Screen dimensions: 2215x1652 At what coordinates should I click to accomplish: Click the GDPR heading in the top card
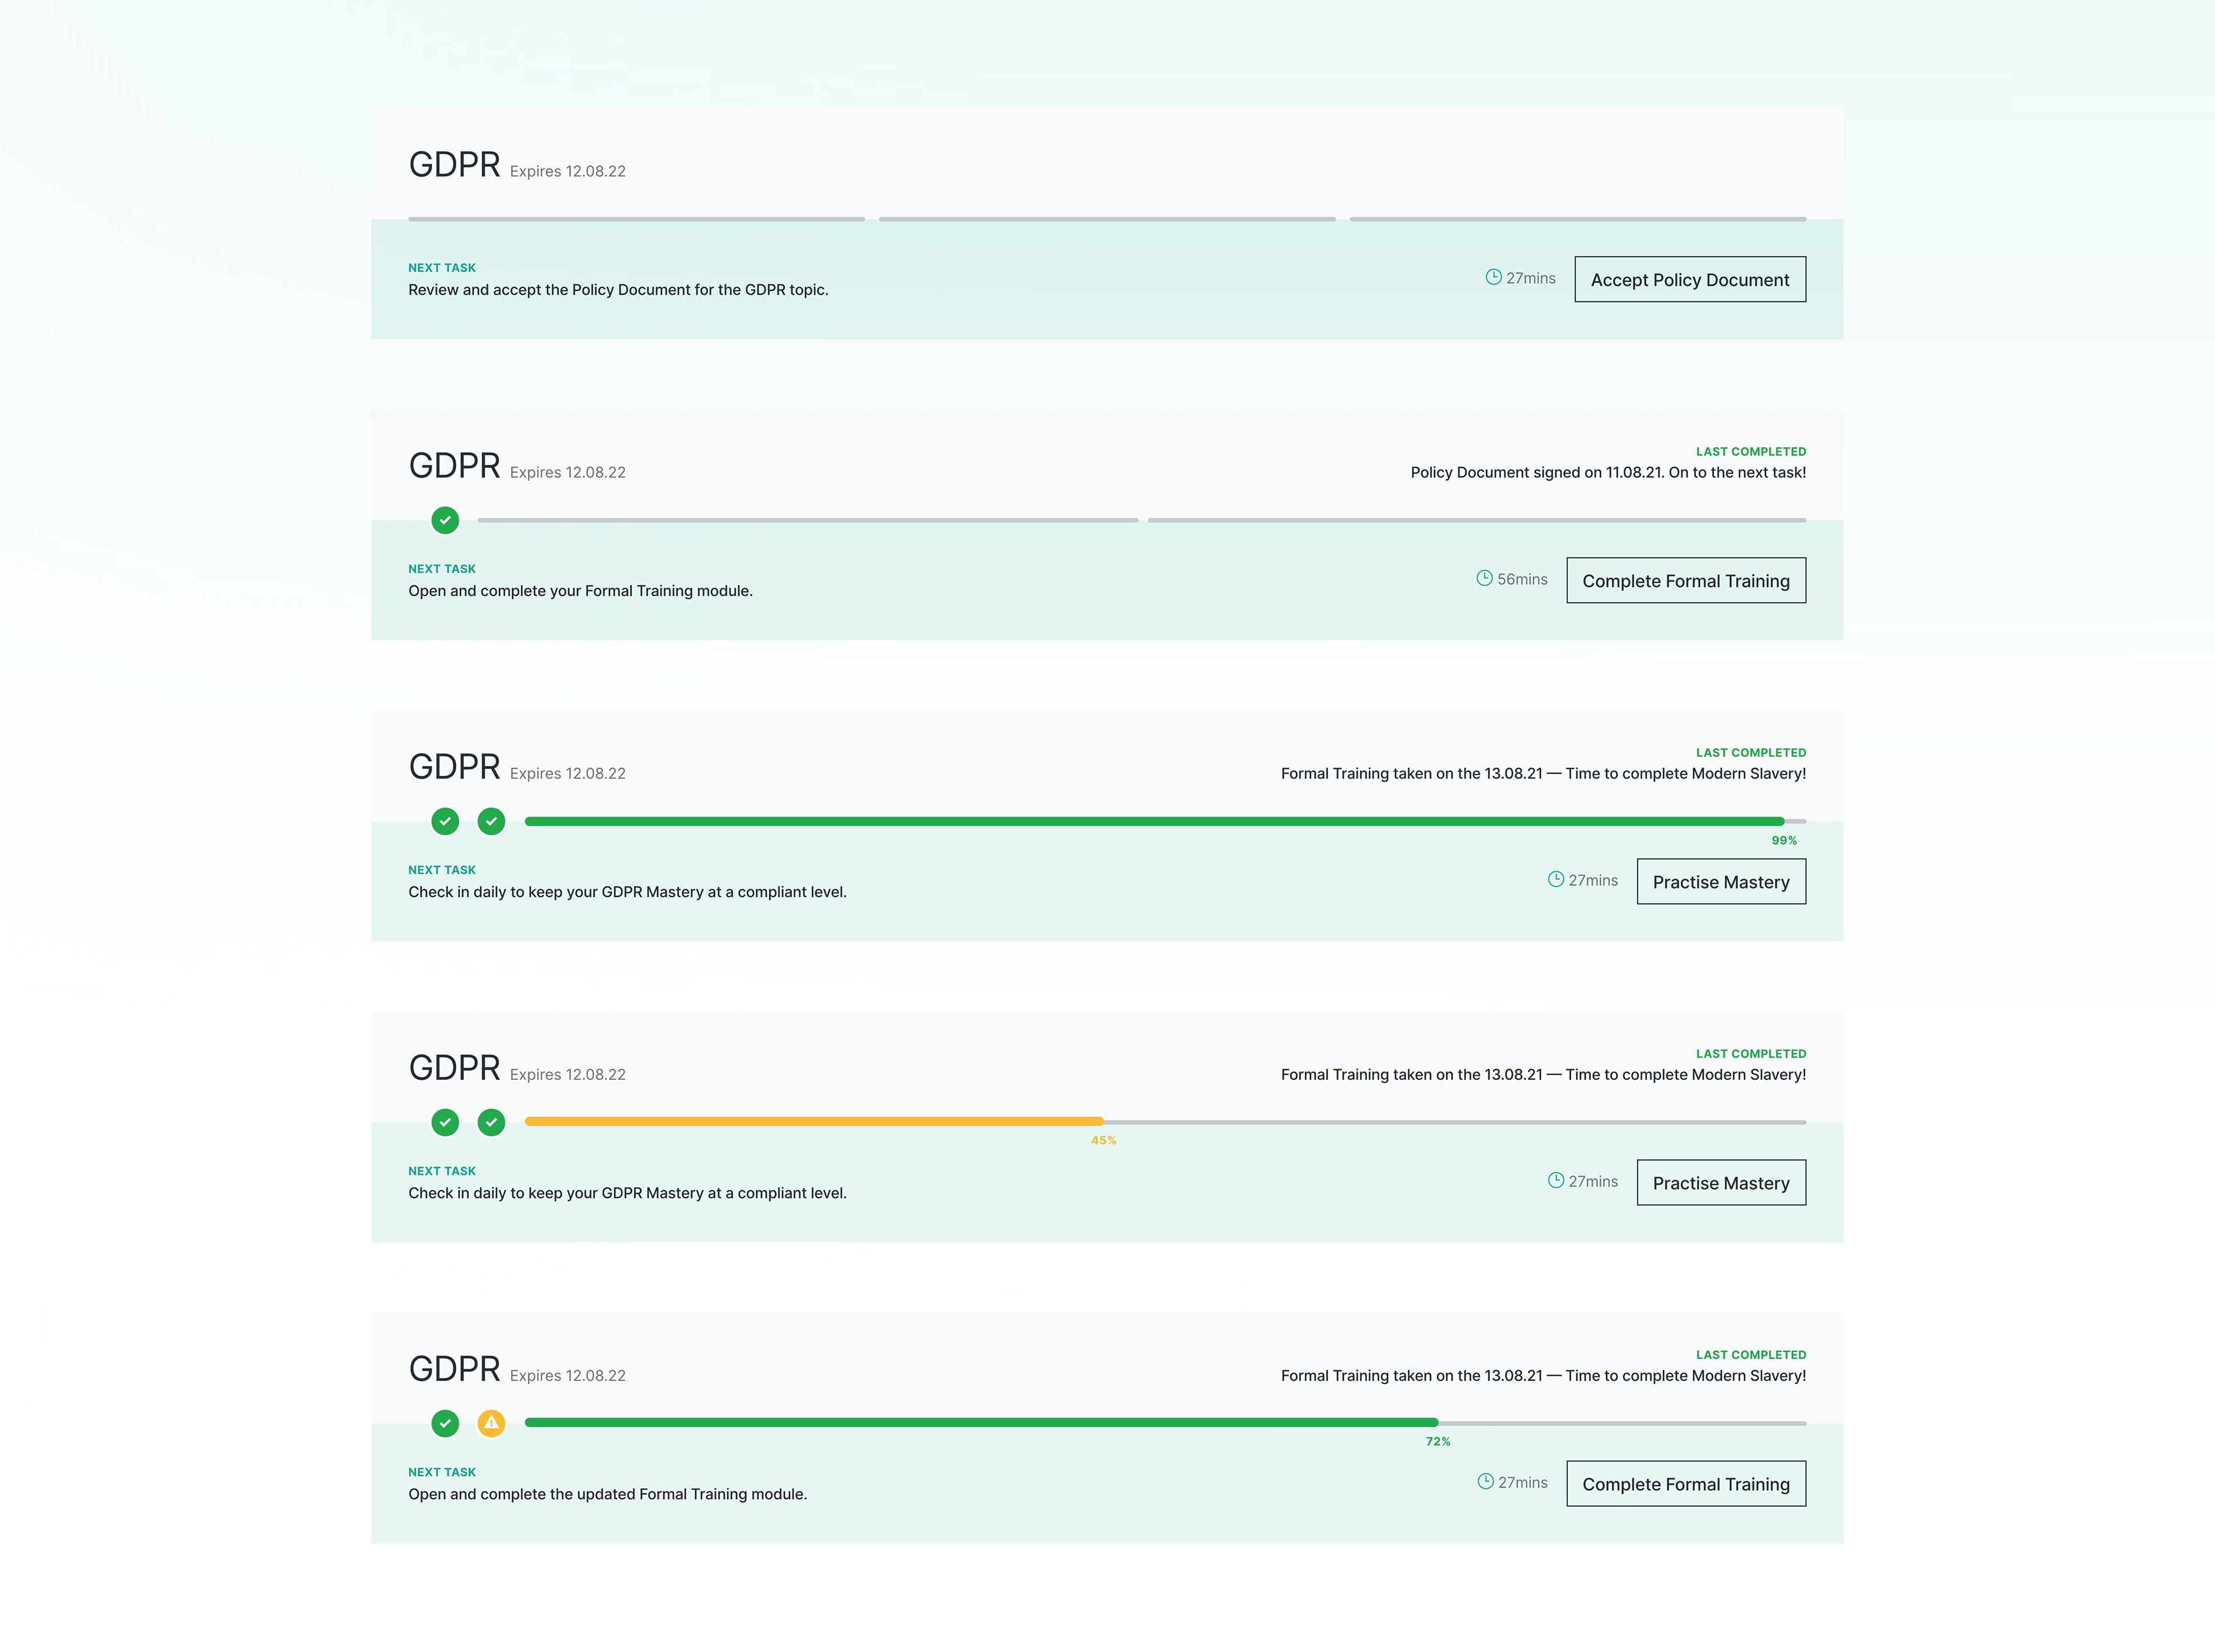[454, 164]
